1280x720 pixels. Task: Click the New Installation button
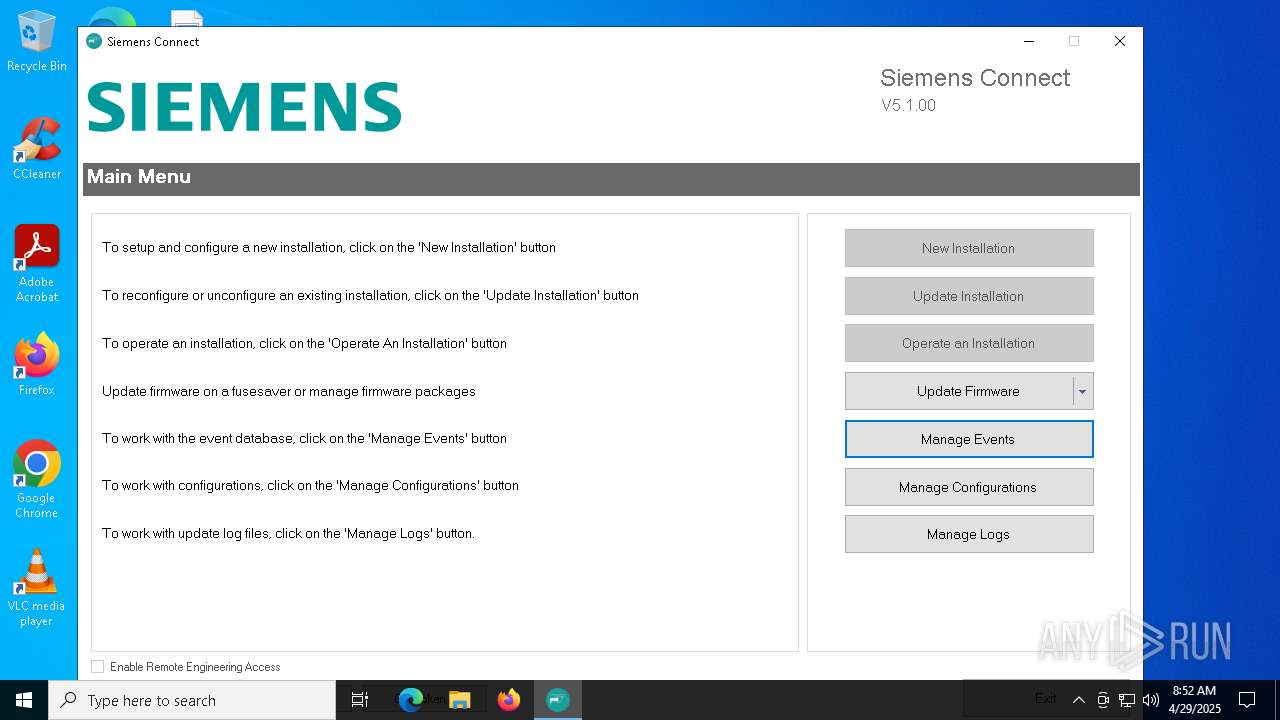969,248
